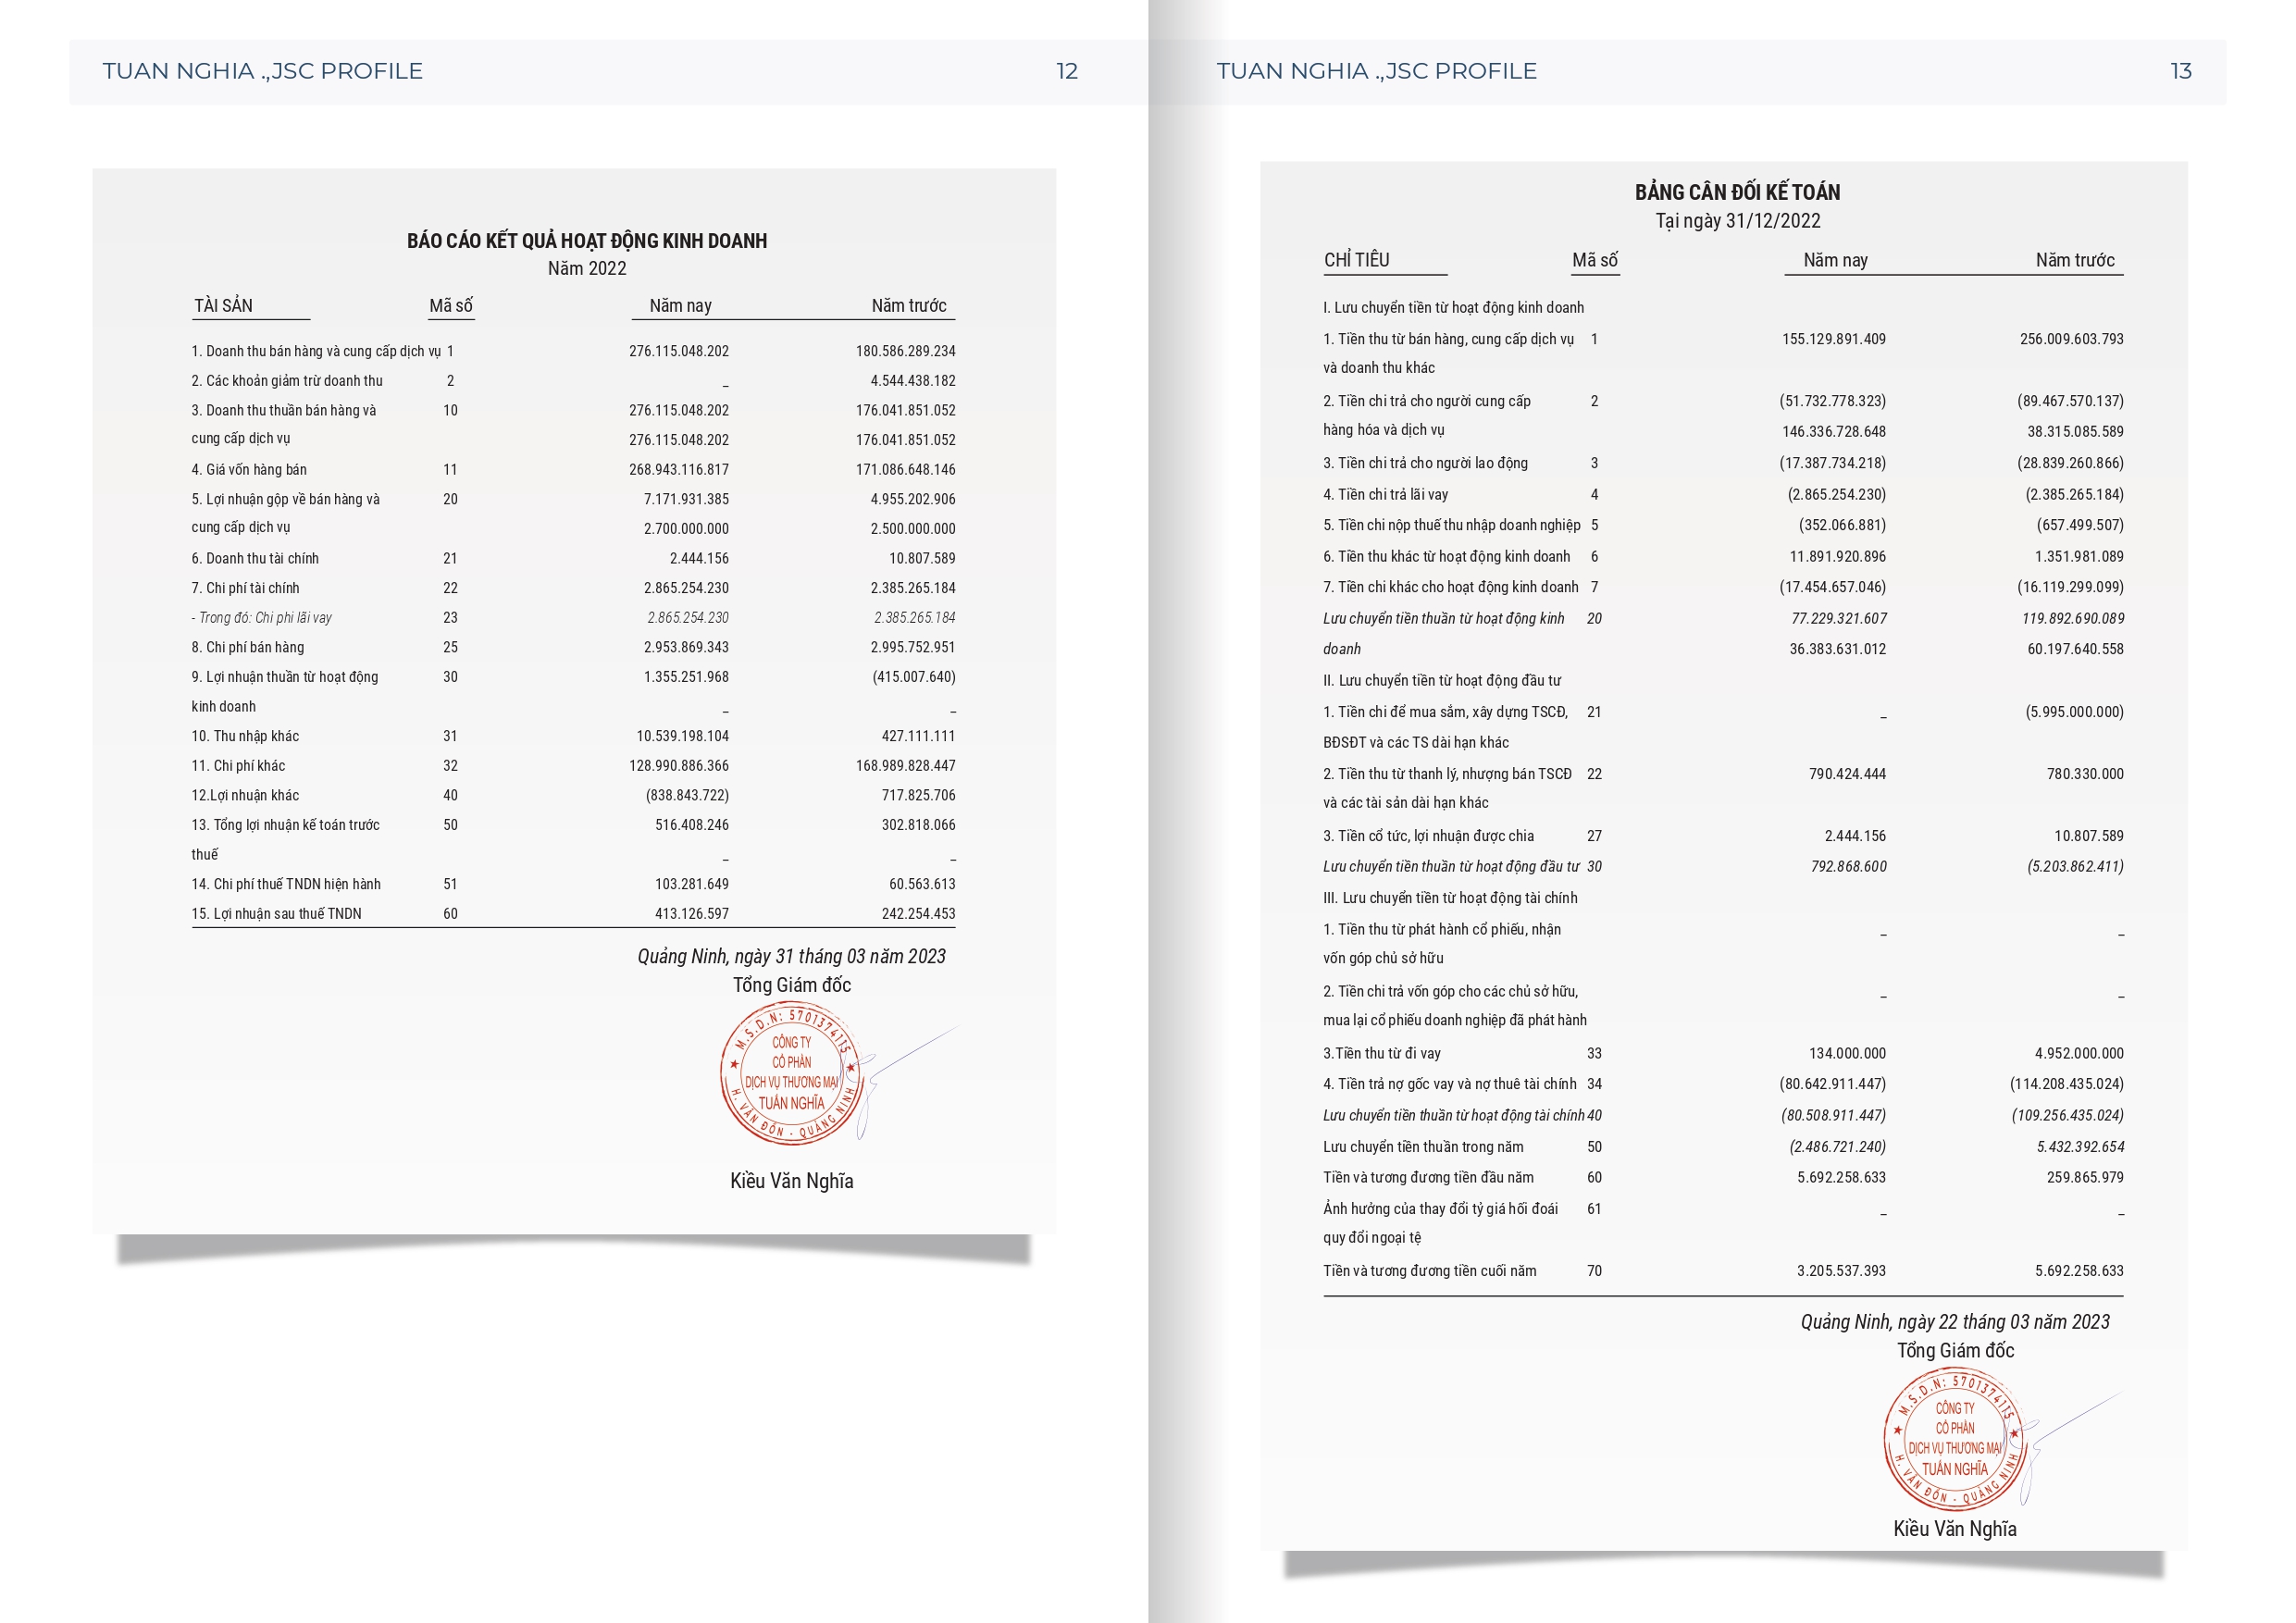Select the left TUAN NGHIA .,JSC PROFILE header

[x=262, y=71]
